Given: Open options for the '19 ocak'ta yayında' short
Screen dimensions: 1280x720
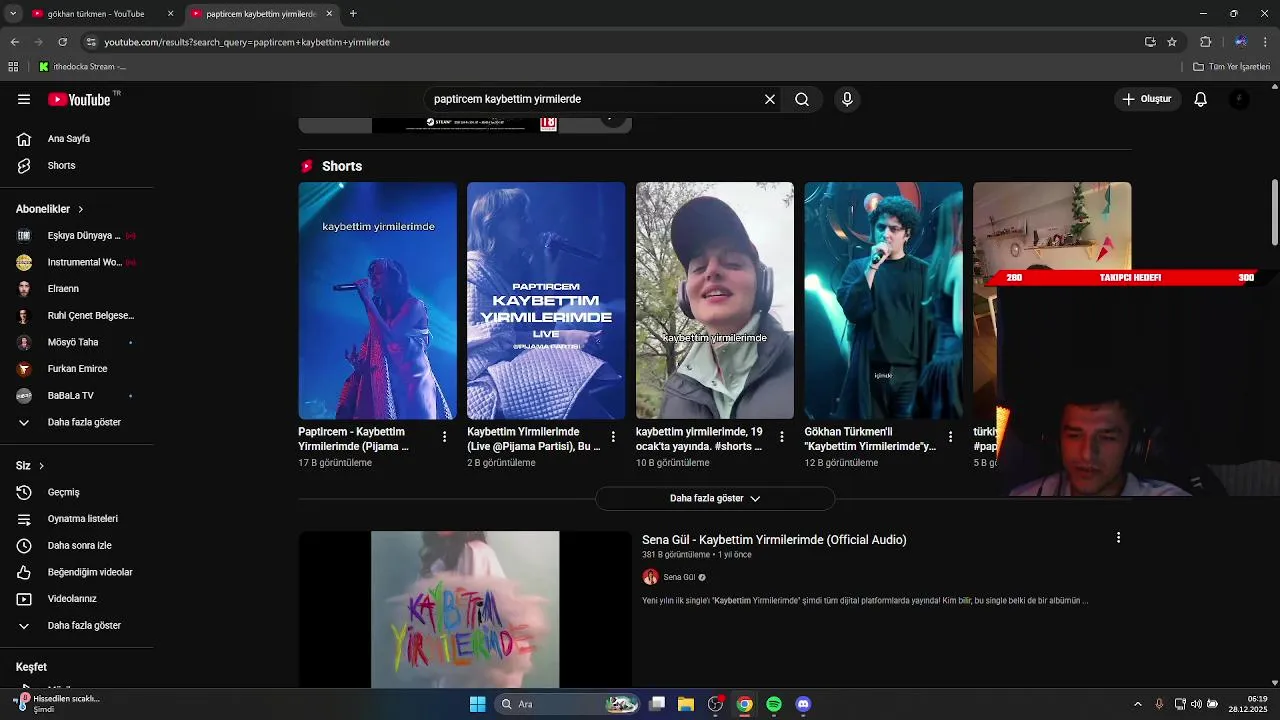Looking at the screenshot, I should pos(782,437).
